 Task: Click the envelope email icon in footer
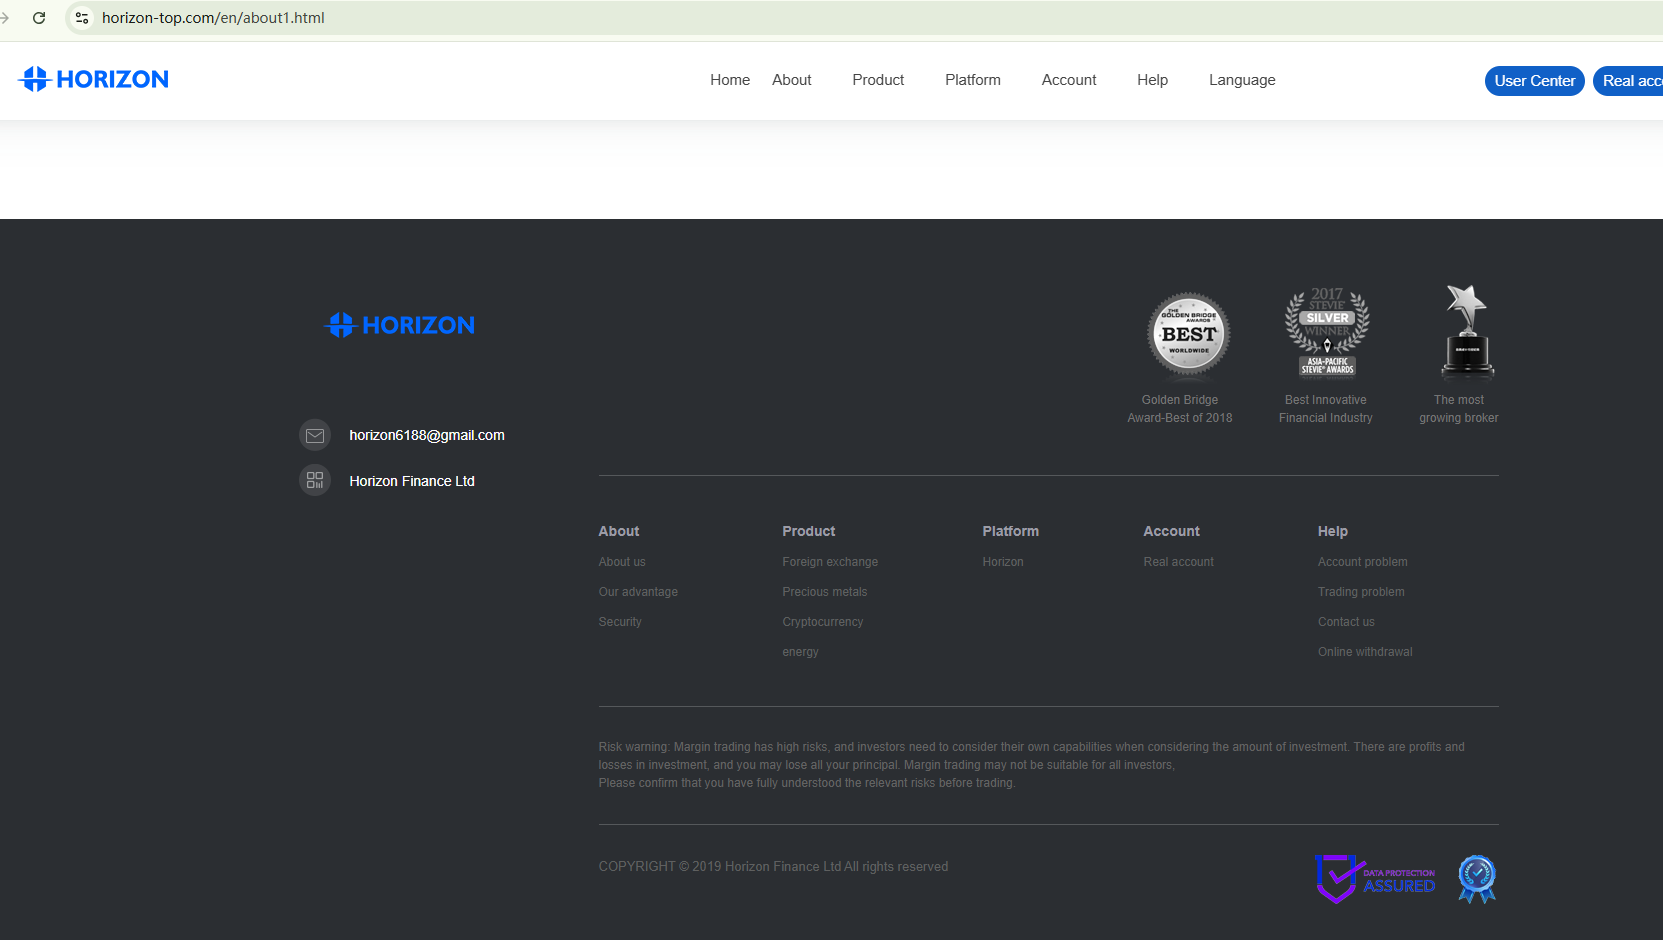(315, 435)
